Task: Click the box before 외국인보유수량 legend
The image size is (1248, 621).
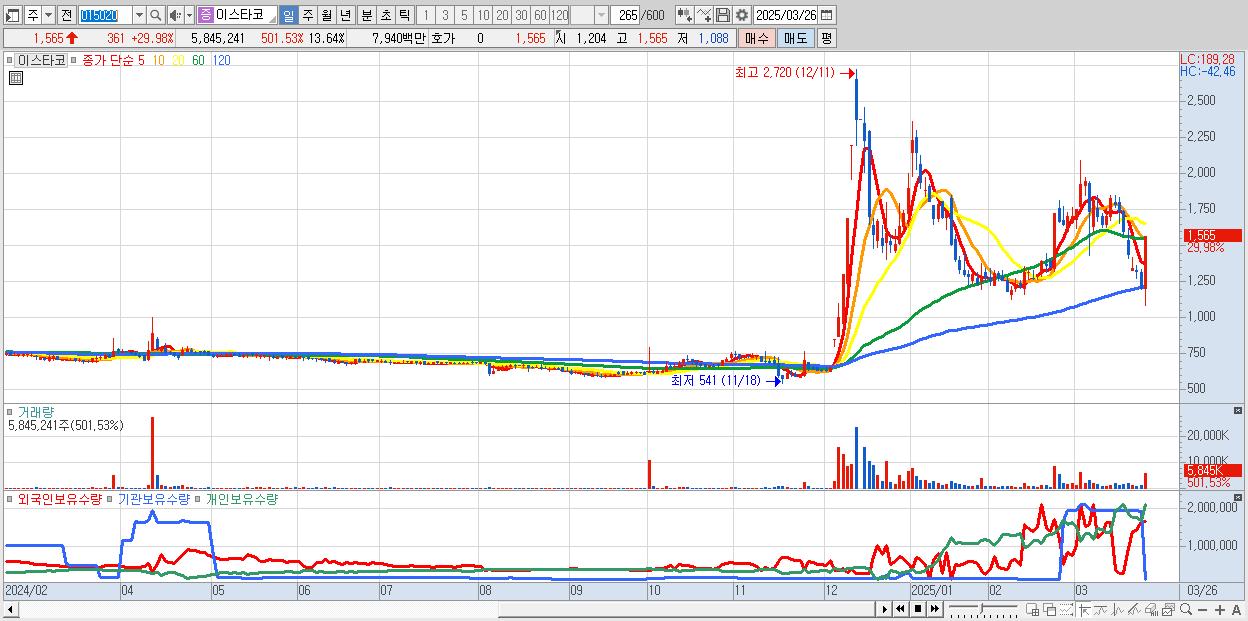Action: pyautogui.click(x=10, y=498)
